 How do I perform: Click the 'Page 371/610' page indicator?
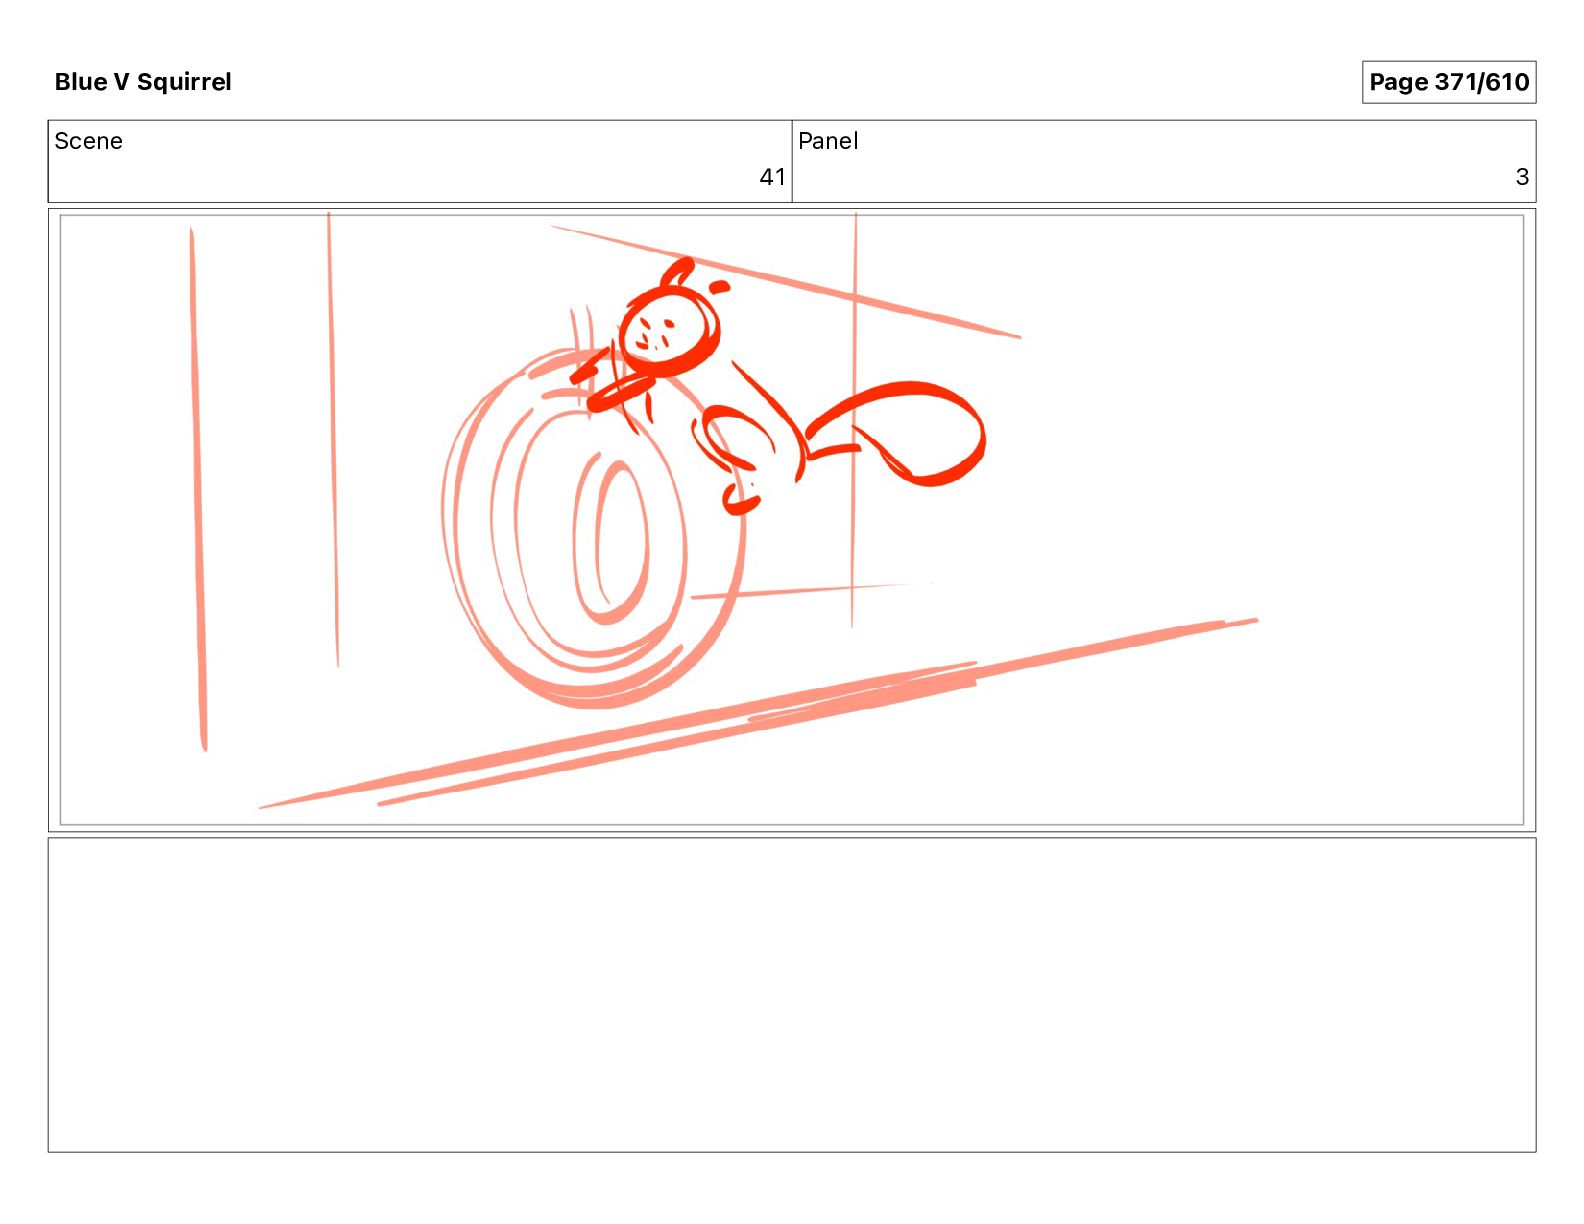(1449, 82)
